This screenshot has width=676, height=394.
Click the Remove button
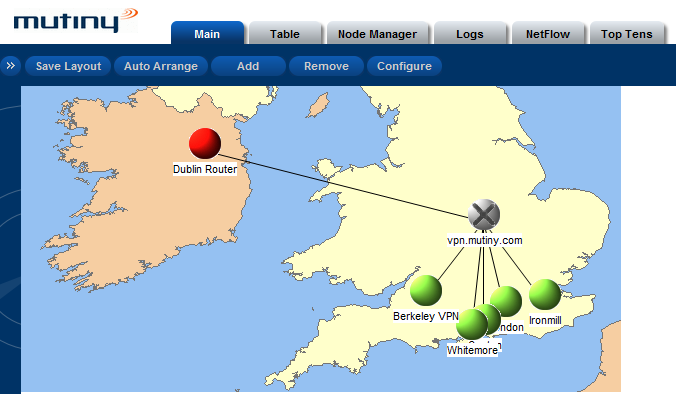coord(326,66)
